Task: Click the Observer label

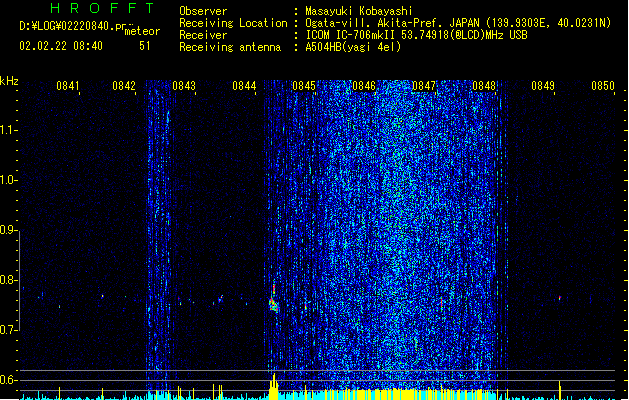Action: [203, 11]
